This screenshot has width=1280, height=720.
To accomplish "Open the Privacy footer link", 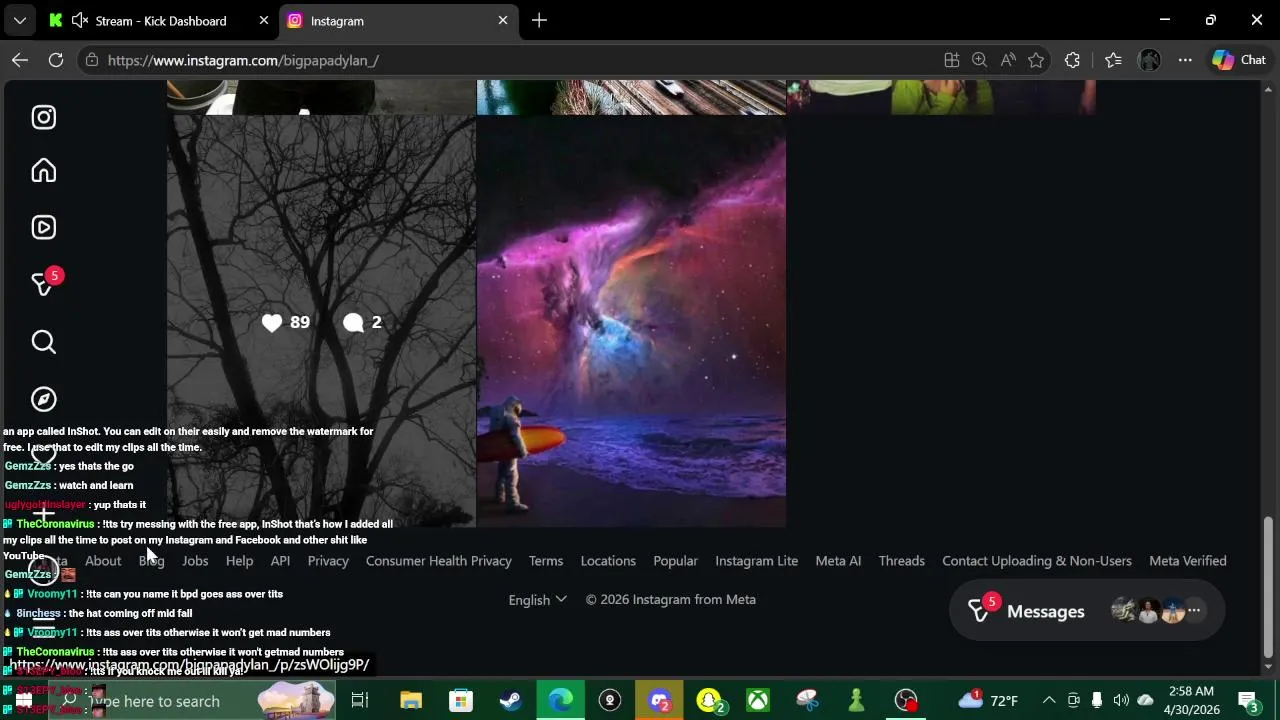I will [328, 561].
